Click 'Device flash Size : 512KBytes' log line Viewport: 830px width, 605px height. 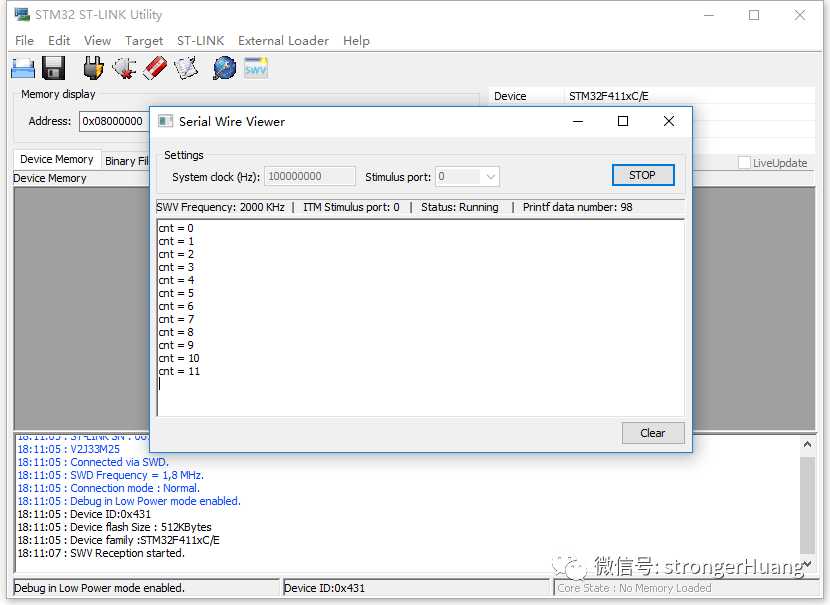[x=114, y=527]
